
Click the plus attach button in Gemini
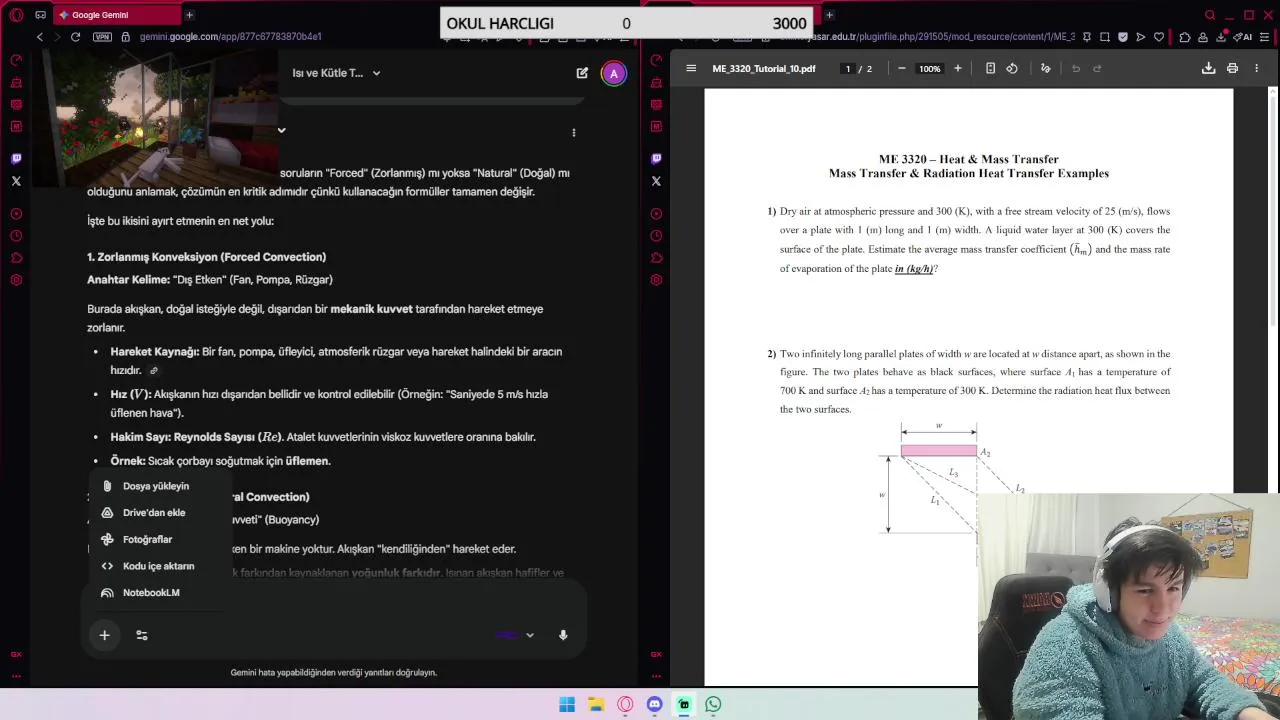click(104, 635)
